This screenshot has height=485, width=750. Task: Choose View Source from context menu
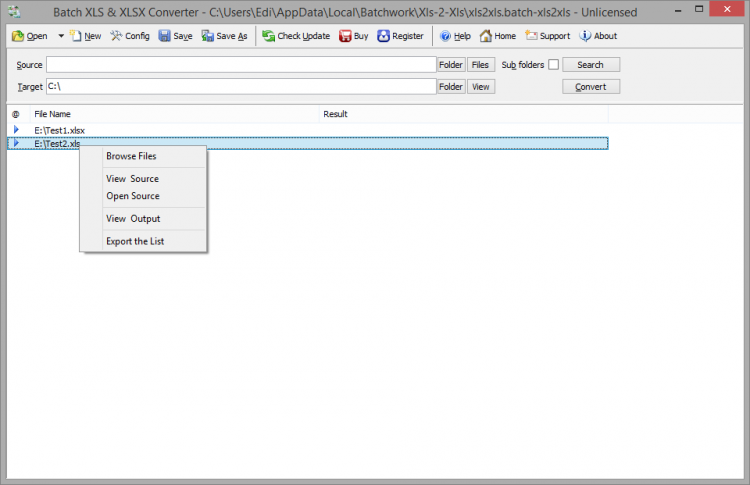143,178
